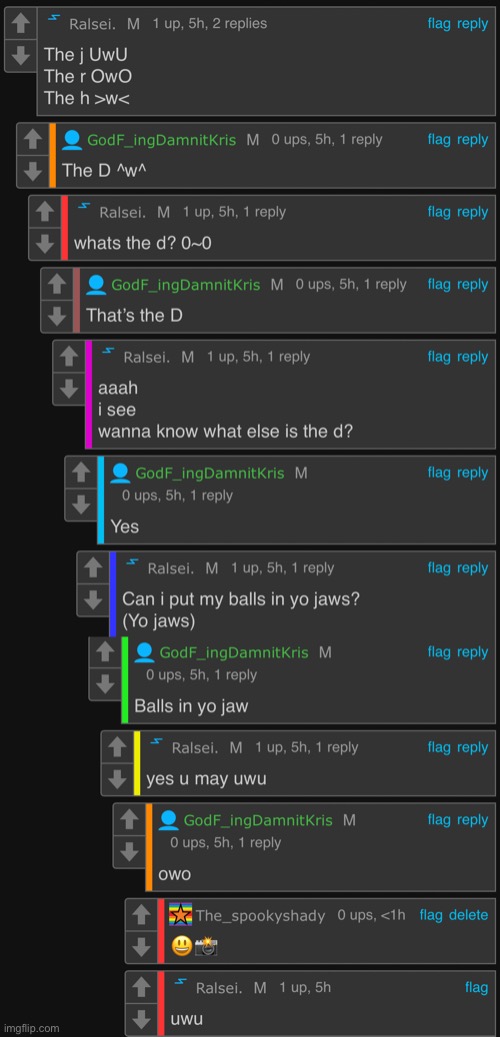Downvote the "owo" comment
Image resolution: width=500 pixels, height=1037 pixels.
(x=129, y=852)
